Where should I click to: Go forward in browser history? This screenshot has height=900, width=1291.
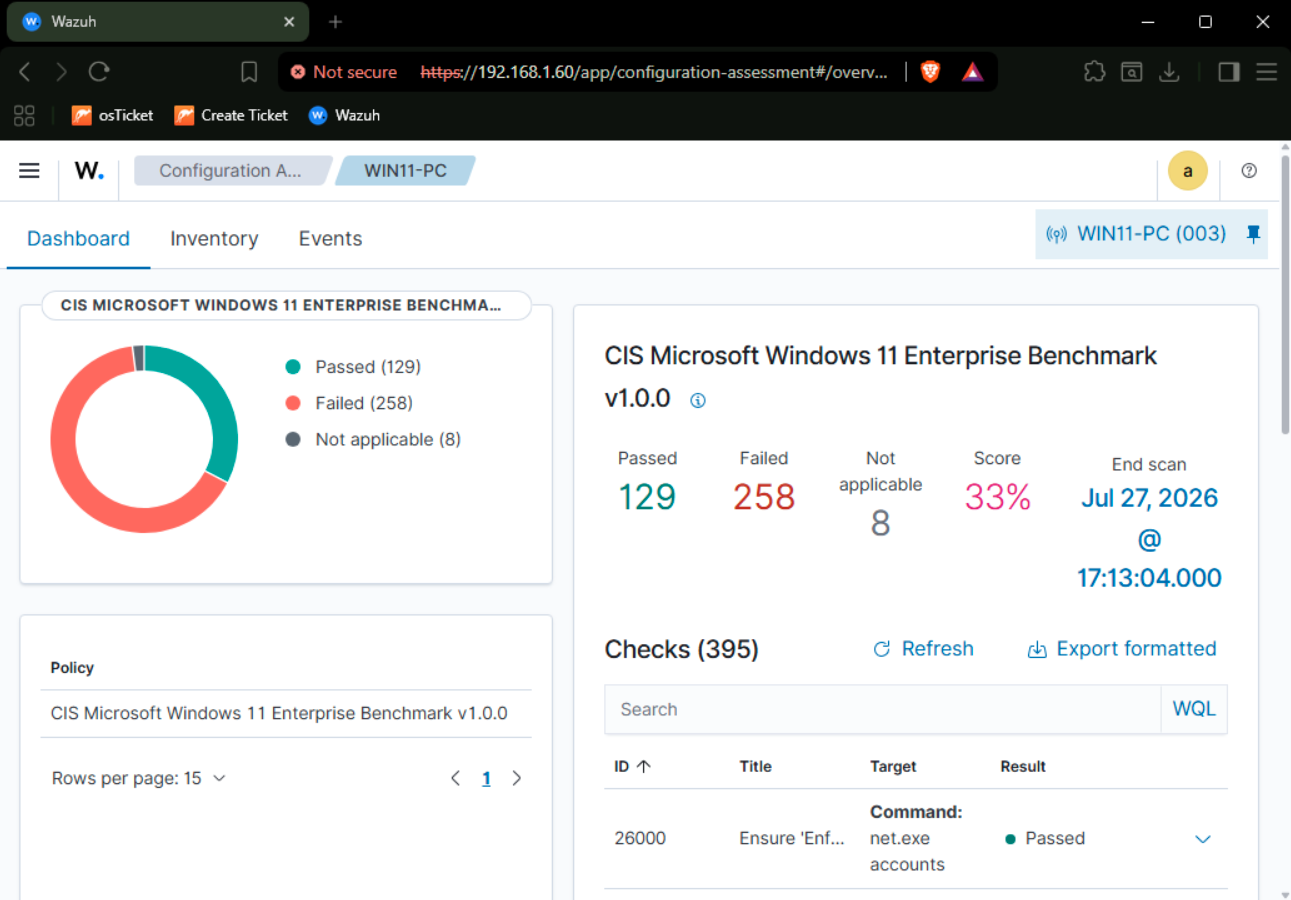[x=62, y=72]
